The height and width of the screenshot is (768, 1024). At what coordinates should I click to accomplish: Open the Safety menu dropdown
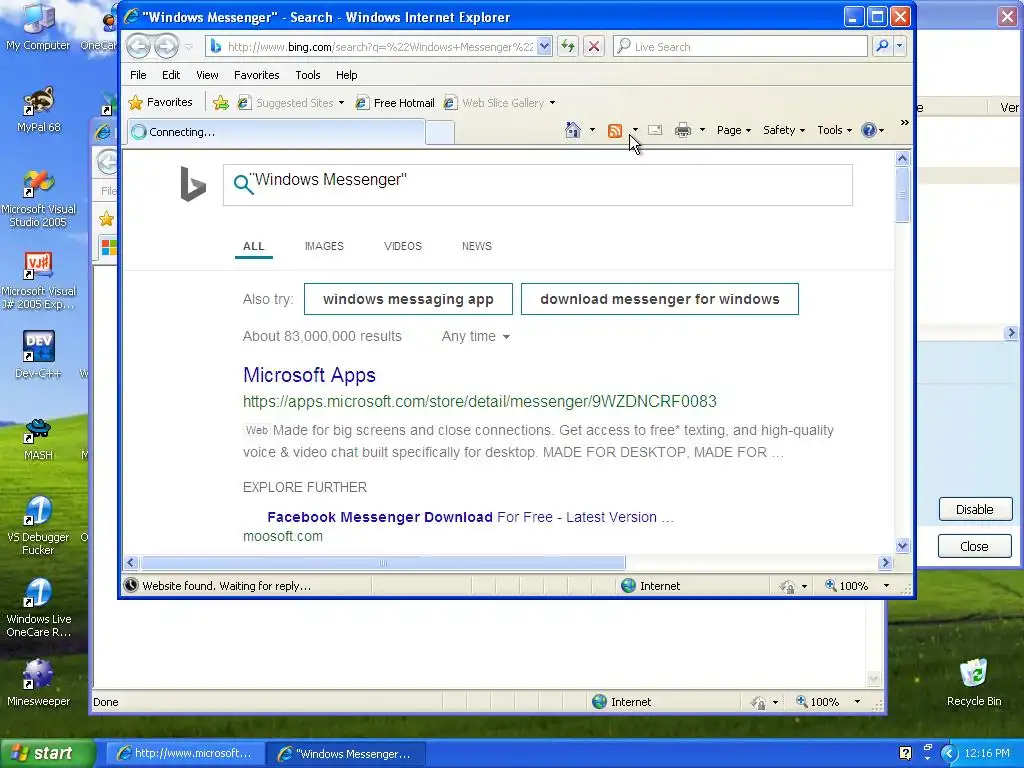[784, 130]
